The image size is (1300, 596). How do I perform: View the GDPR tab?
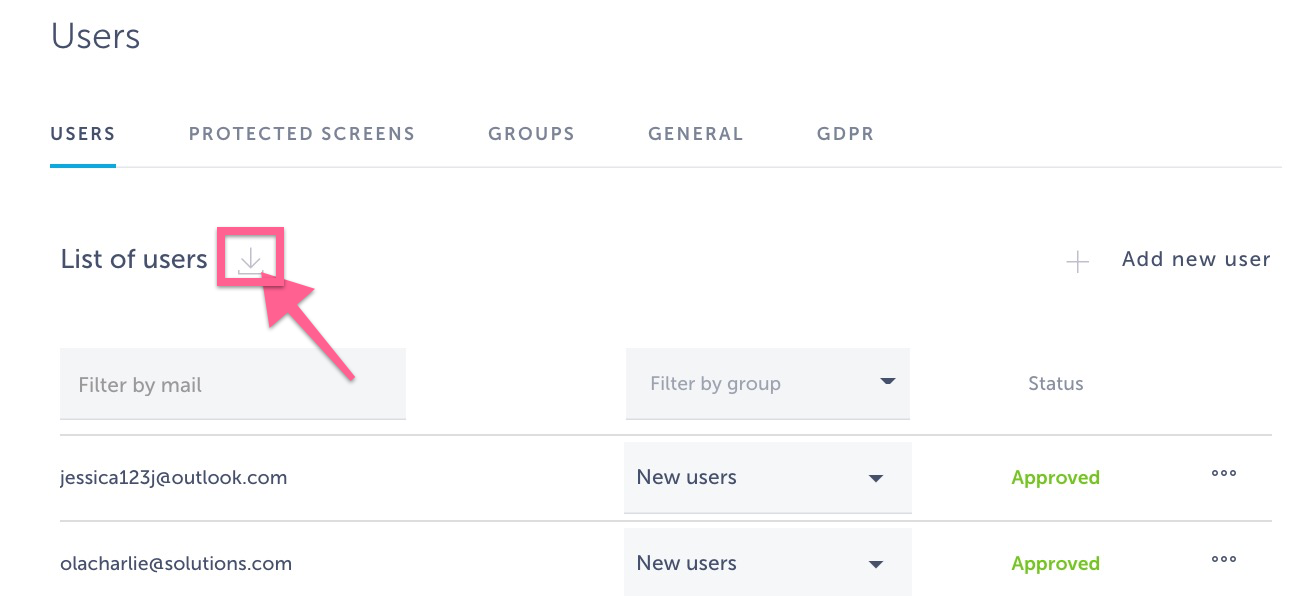coord(845,133)
